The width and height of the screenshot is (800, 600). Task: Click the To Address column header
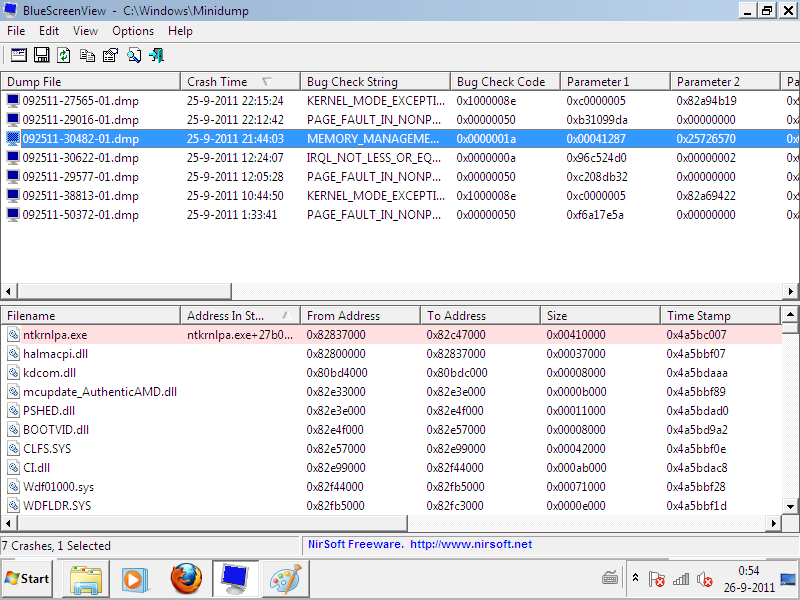tap(481, 316)
